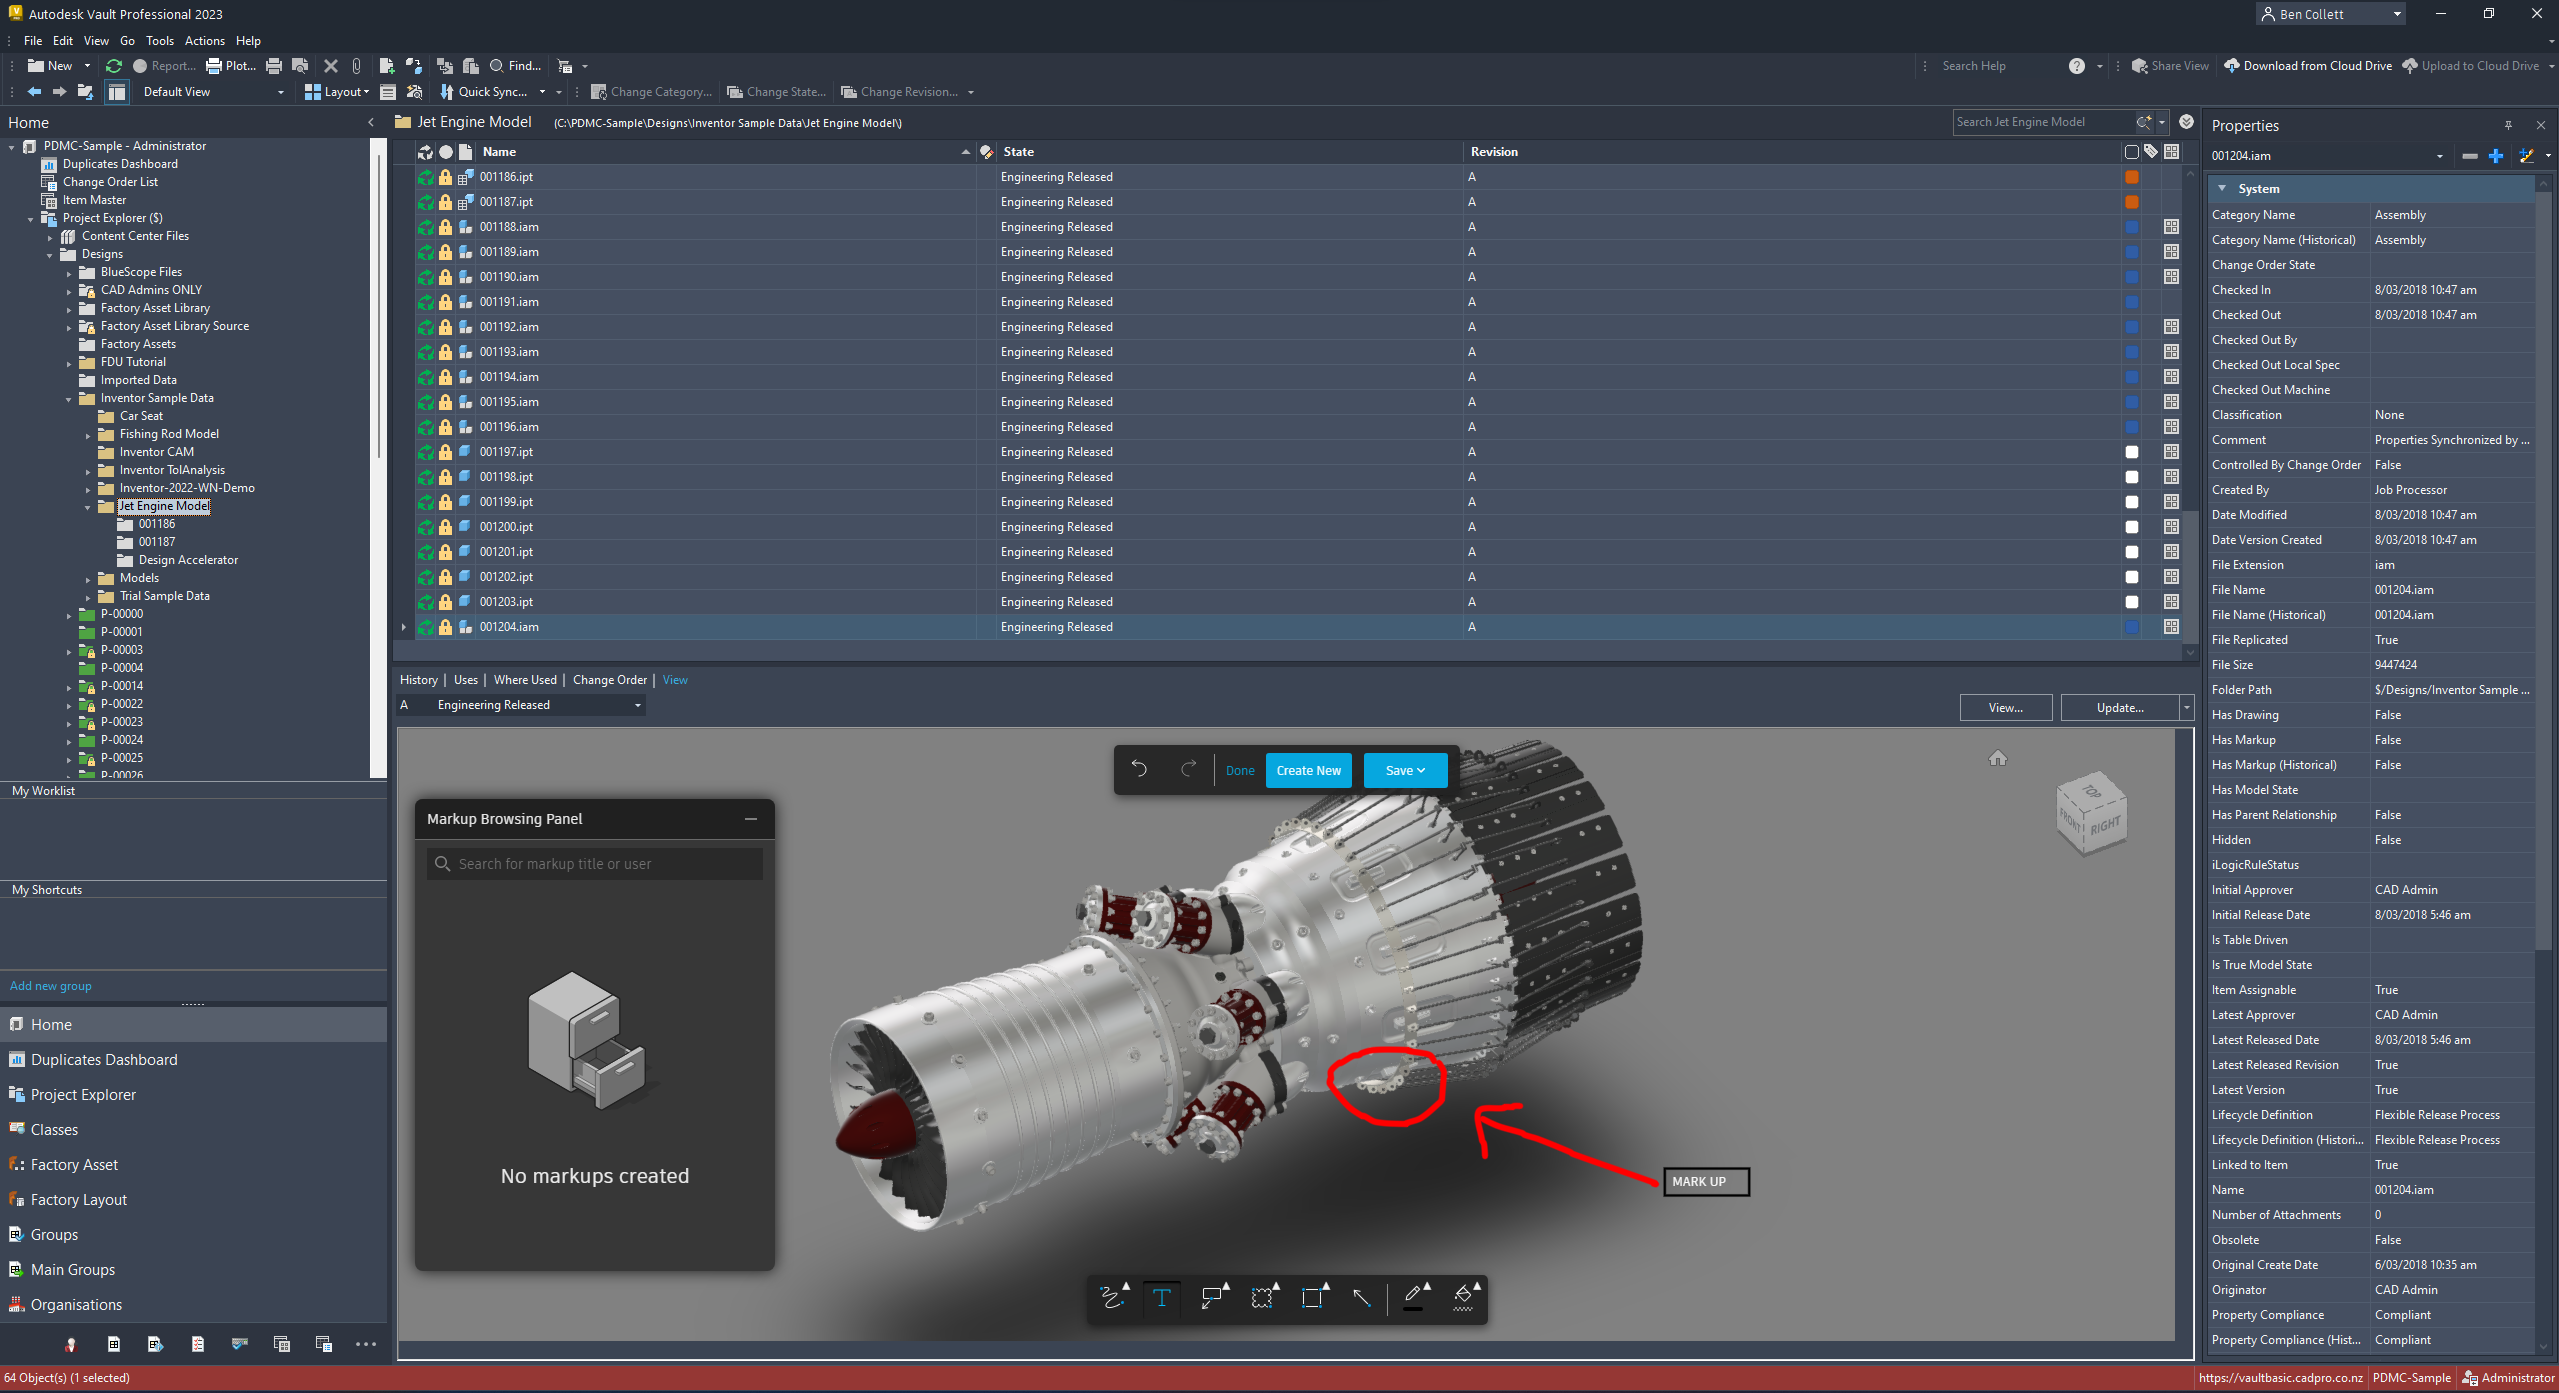
Task: Select the arrow markup tool
Action: pos(1361,1298)
